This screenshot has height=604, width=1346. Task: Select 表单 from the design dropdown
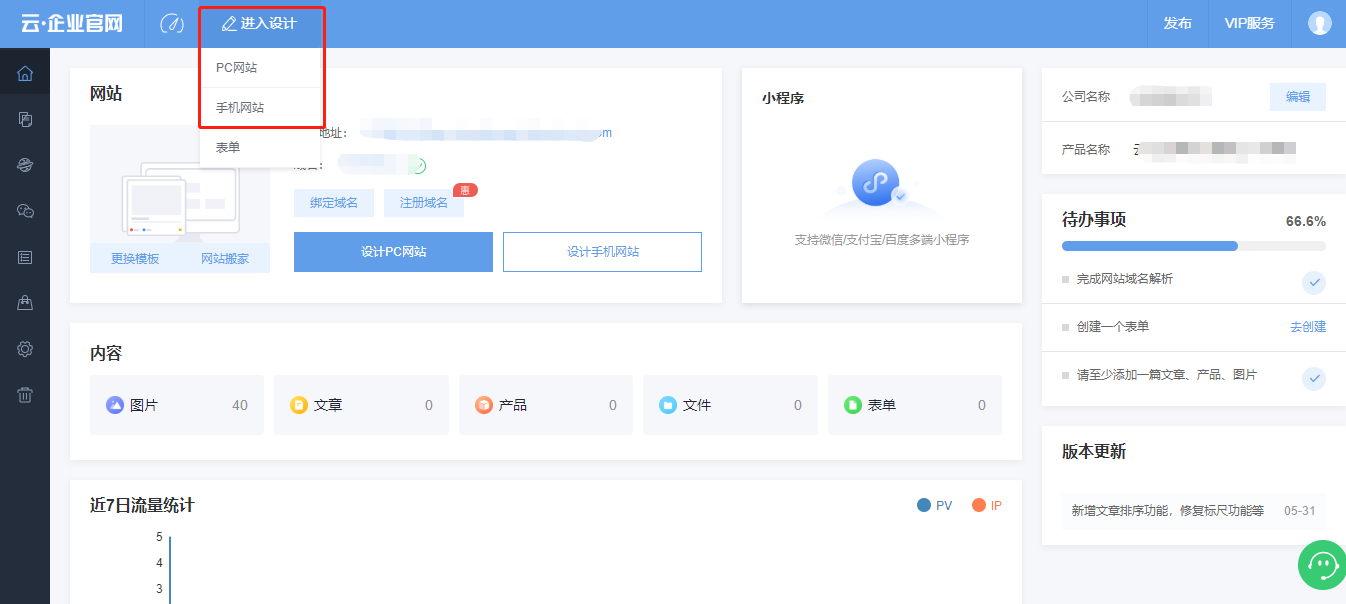[x=228, y=147]
